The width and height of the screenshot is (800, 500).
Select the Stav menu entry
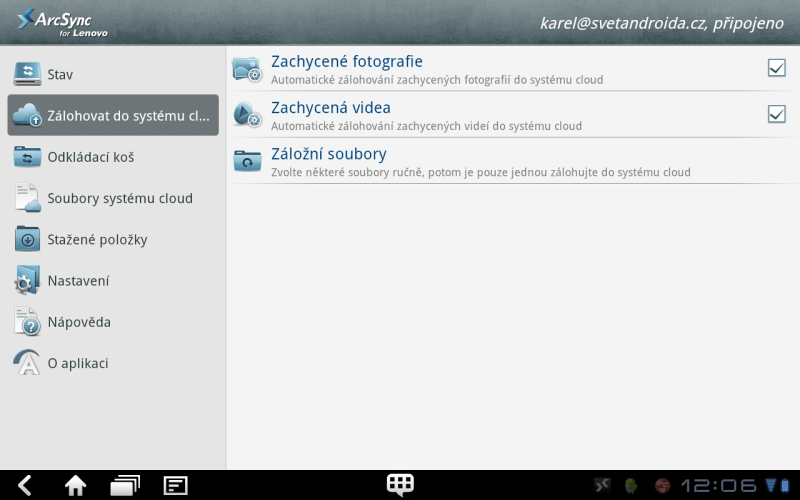(x=113, y=74)
